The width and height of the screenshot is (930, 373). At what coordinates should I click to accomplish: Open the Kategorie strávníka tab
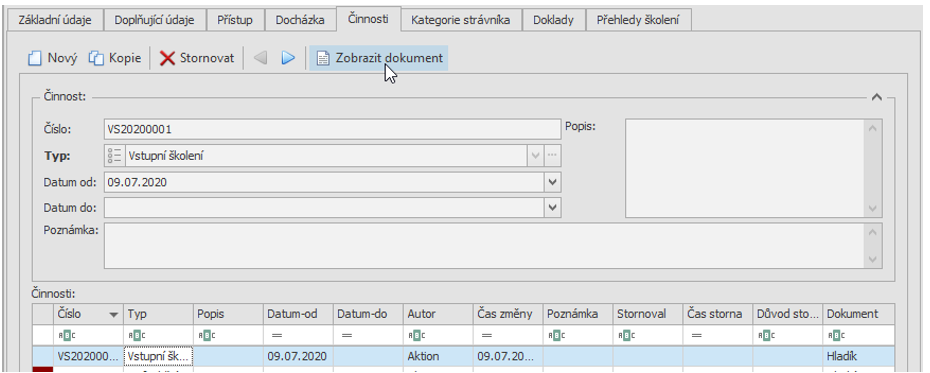(461, 20)
